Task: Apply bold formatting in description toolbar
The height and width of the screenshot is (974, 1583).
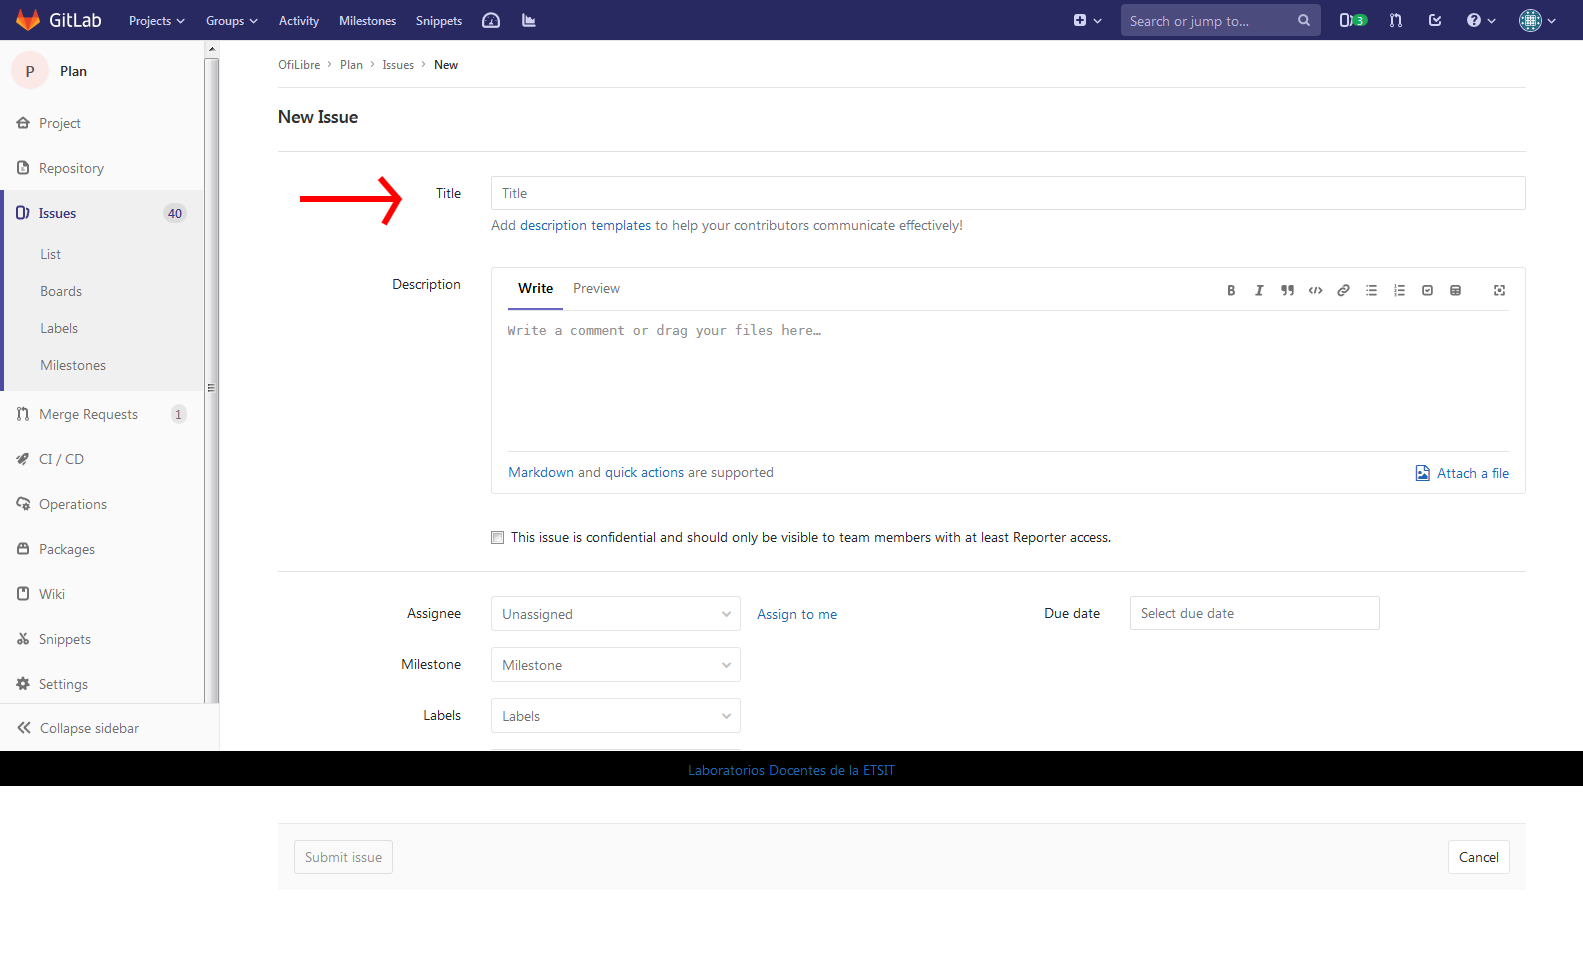Action: pos(1231,291)
